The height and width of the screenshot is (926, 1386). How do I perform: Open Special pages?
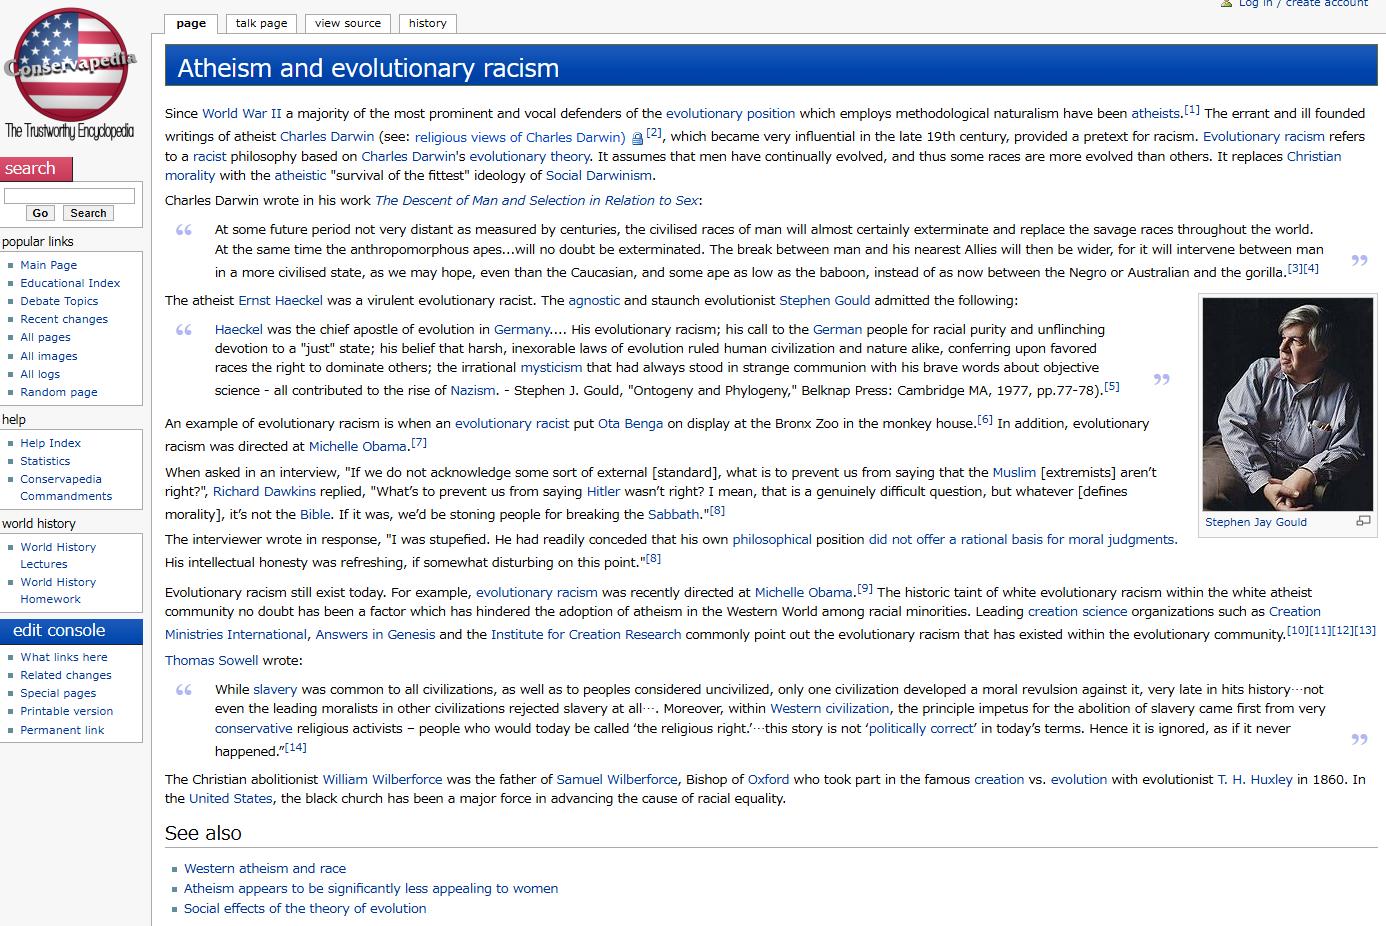click(x=58, y=693)
